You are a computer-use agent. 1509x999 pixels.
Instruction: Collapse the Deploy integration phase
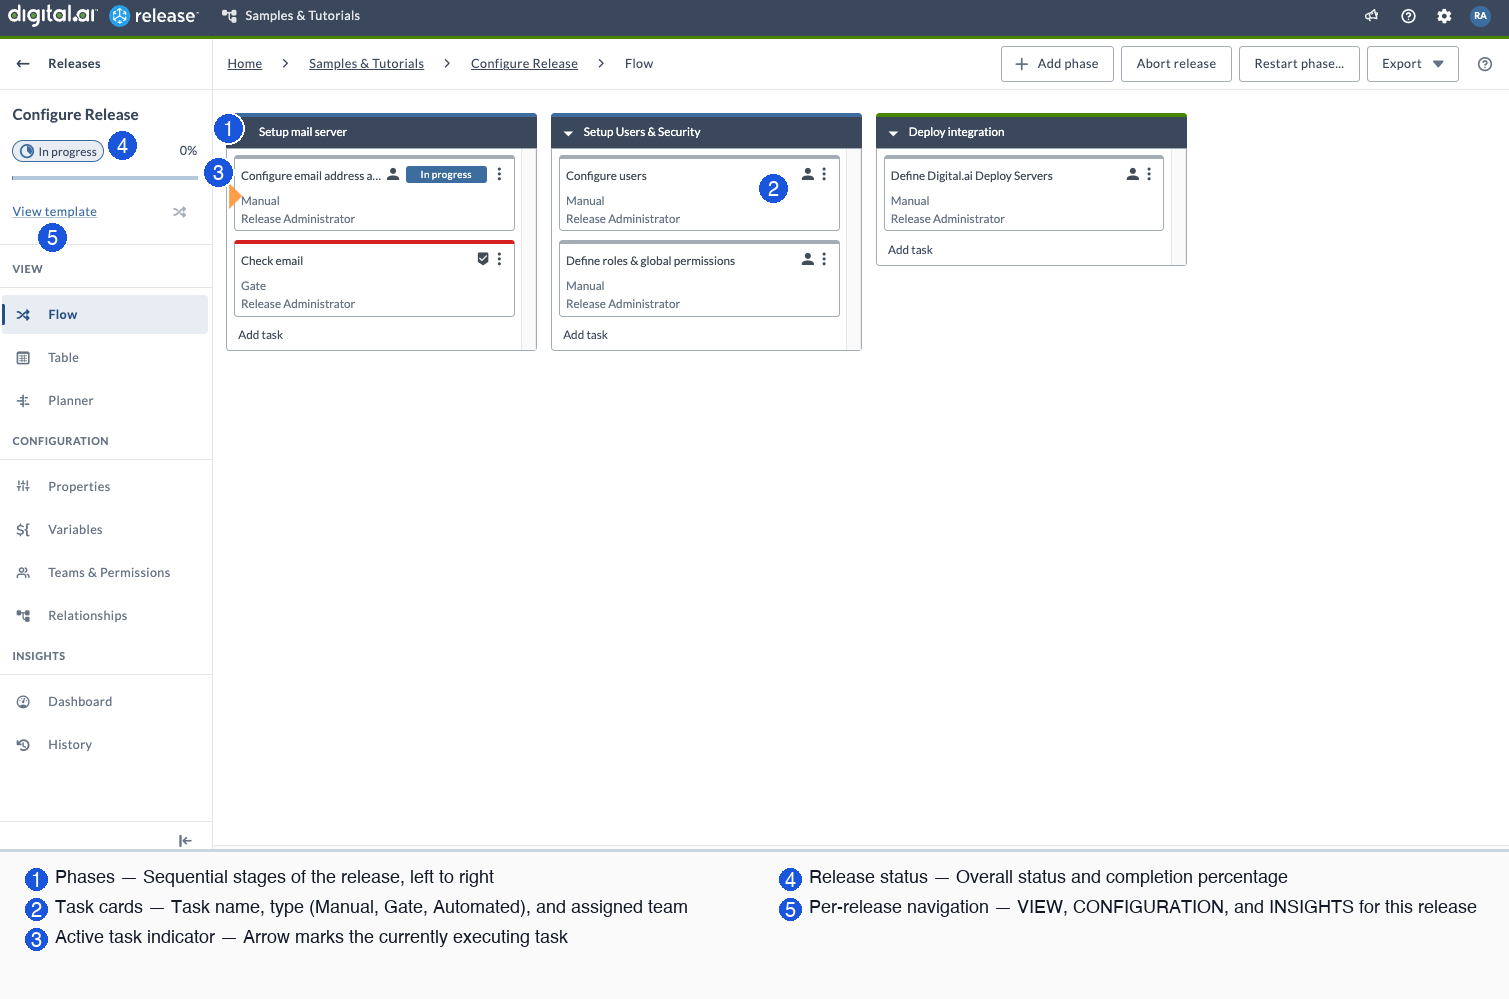tap(894, 133)
